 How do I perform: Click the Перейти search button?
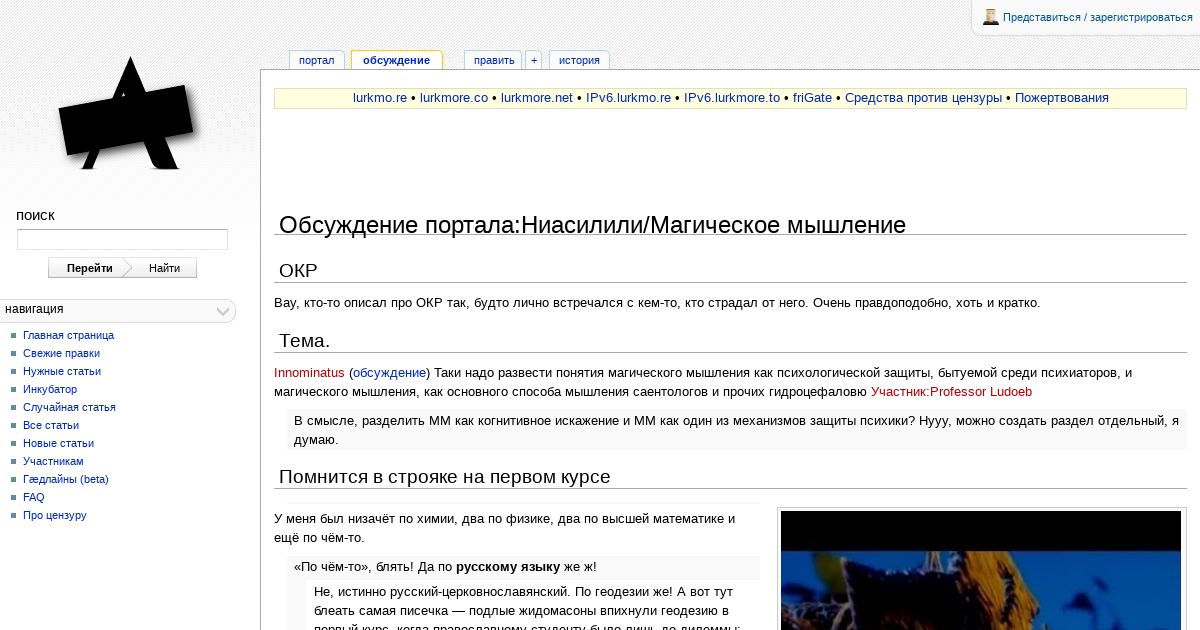click(90, 268)
